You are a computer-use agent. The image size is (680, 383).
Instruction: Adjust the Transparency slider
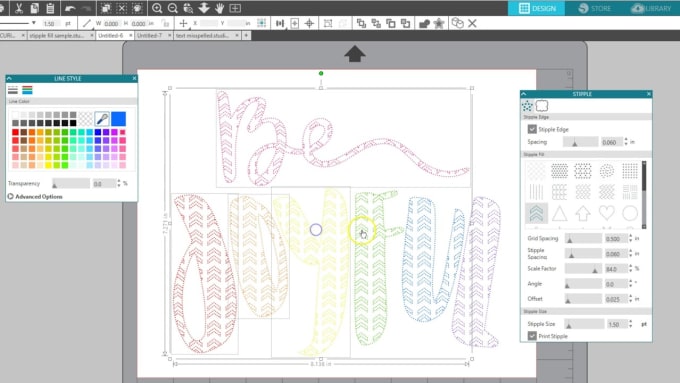(71, 183)
